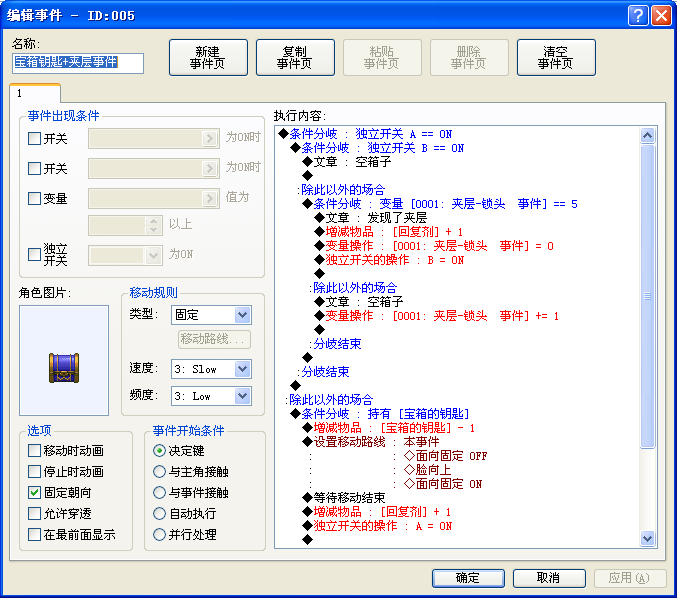Select 条件分歧：持有 [宝箱的钥匙] line
Viewport: 677px width, 598px height.
380,414
